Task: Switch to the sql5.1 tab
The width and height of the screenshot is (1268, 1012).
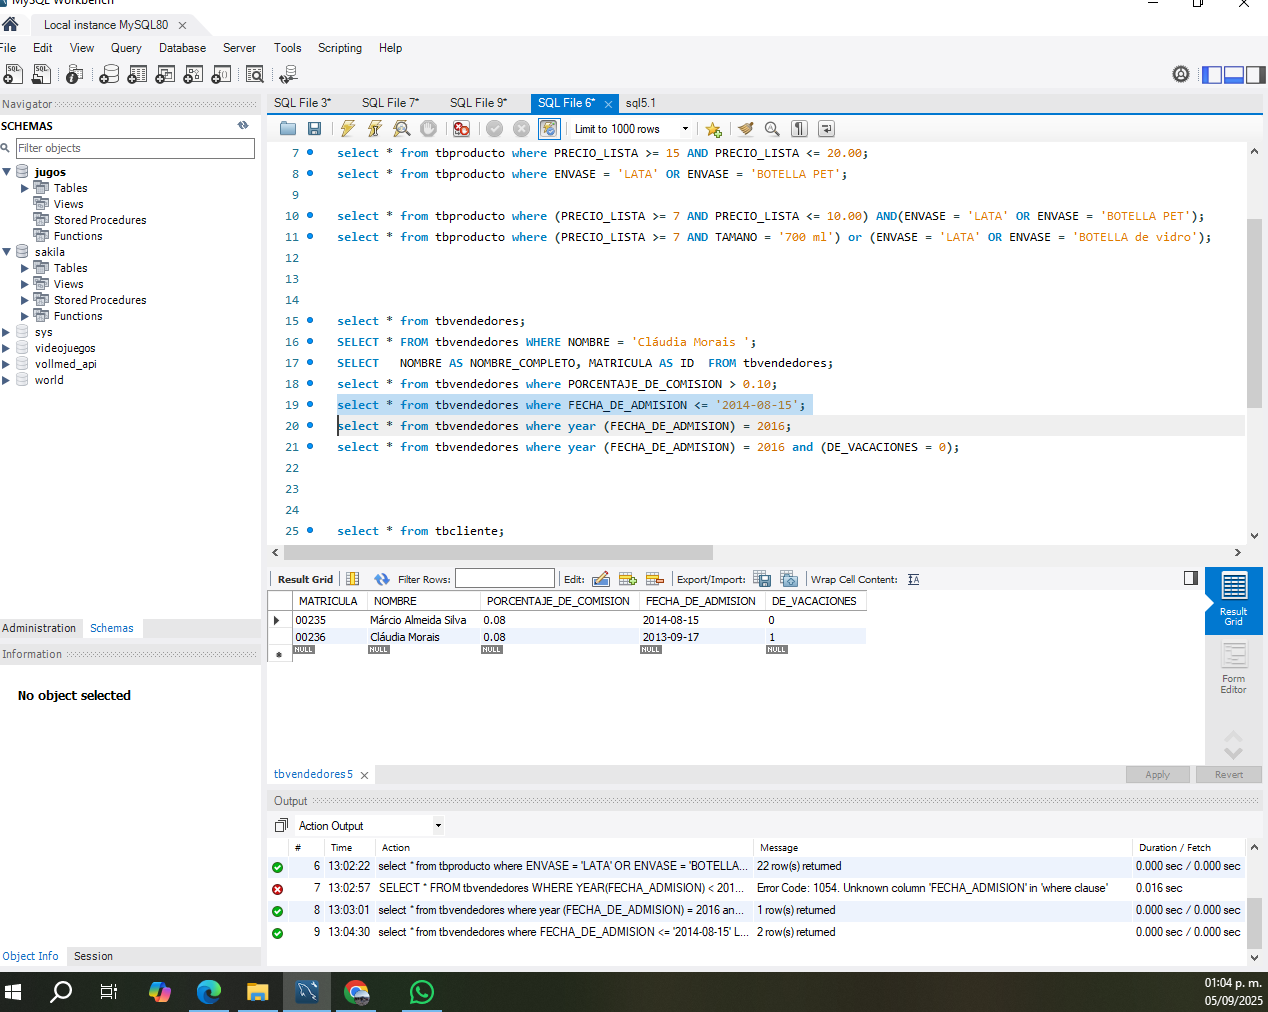Action: point(641,103)
